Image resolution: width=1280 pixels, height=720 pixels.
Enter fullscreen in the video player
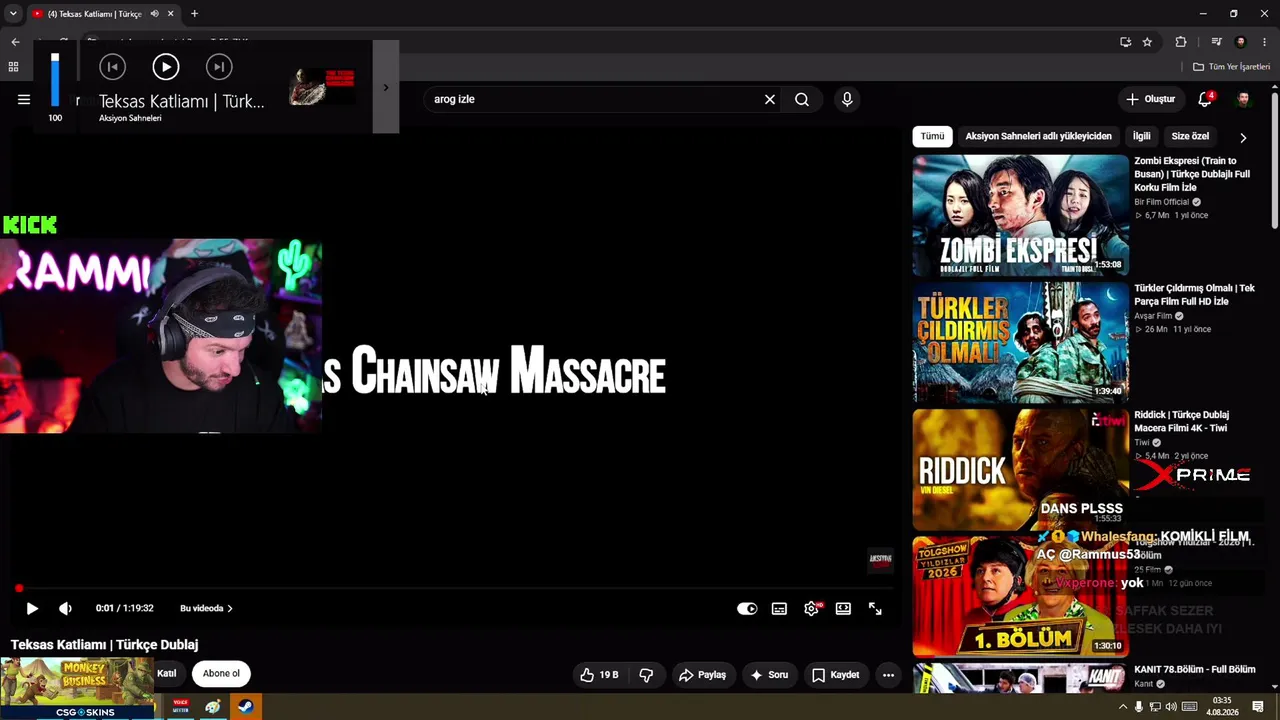point(875,608)
